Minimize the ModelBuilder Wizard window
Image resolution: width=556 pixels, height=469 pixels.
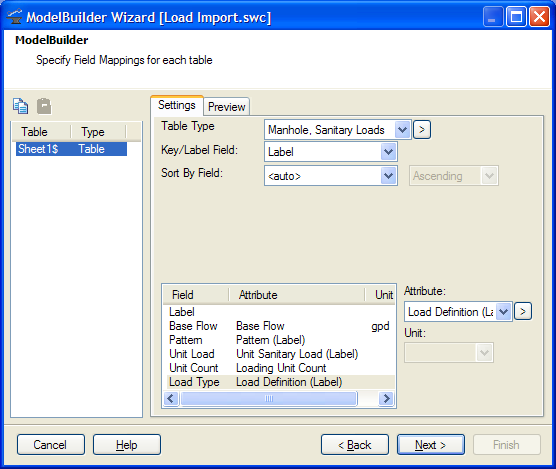click(x=493, y=17)
